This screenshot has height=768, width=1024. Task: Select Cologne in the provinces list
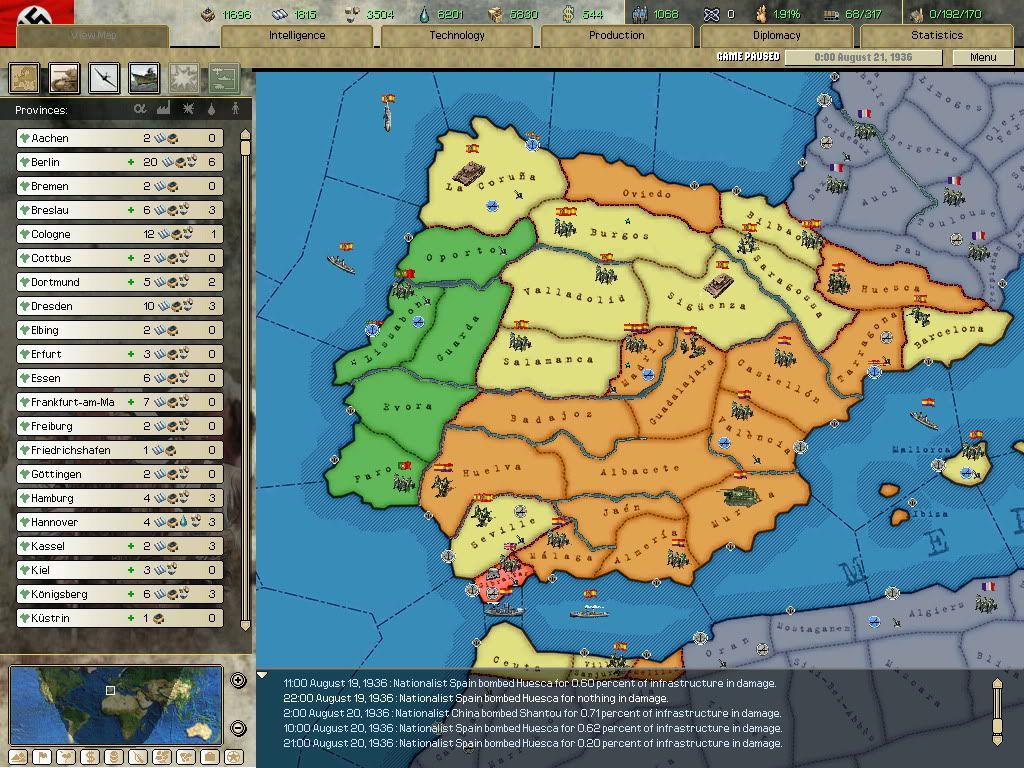pos(120,234)
